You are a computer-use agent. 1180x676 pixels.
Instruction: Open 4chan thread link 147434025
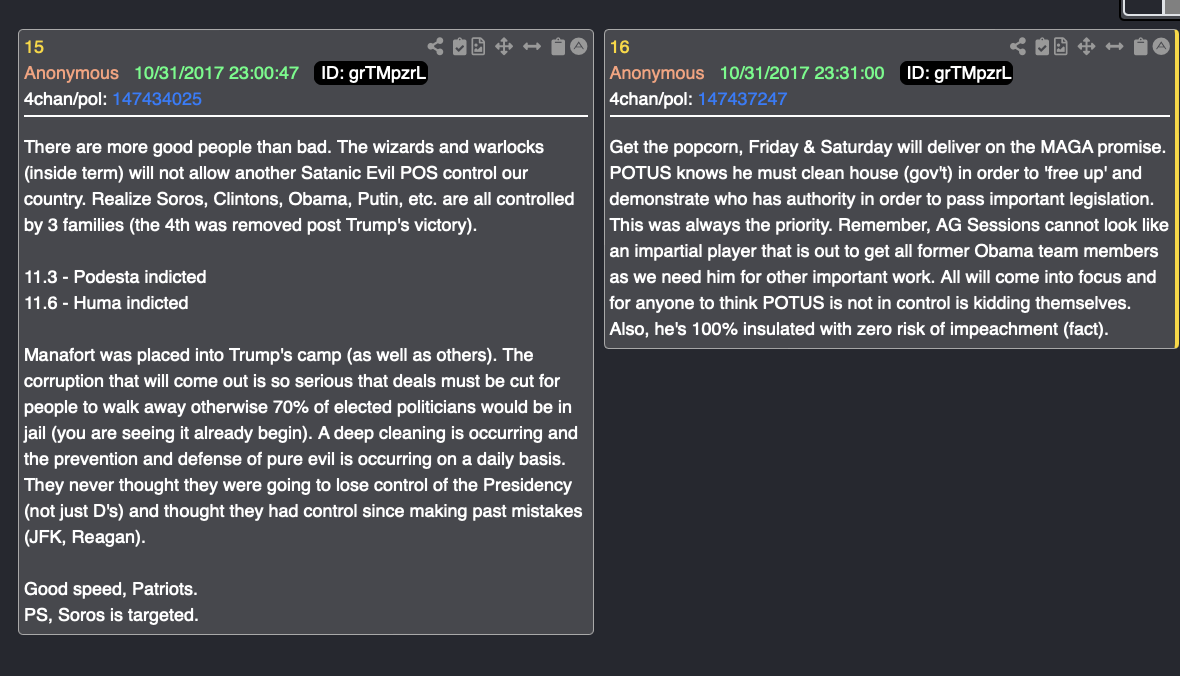157,99
